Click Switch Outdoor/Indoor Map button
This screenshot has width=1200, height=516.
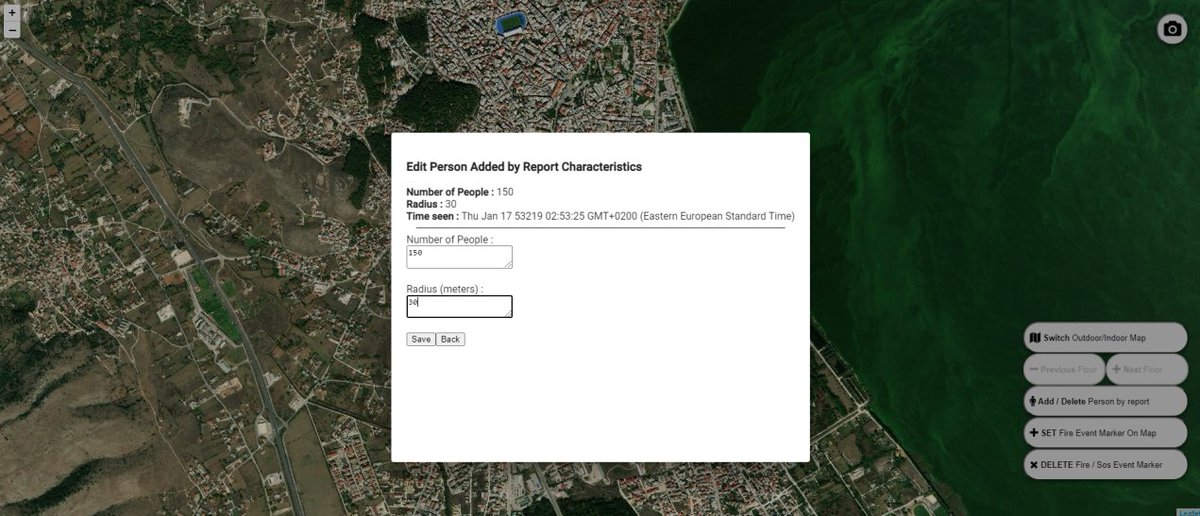[x=1105, y=338]
